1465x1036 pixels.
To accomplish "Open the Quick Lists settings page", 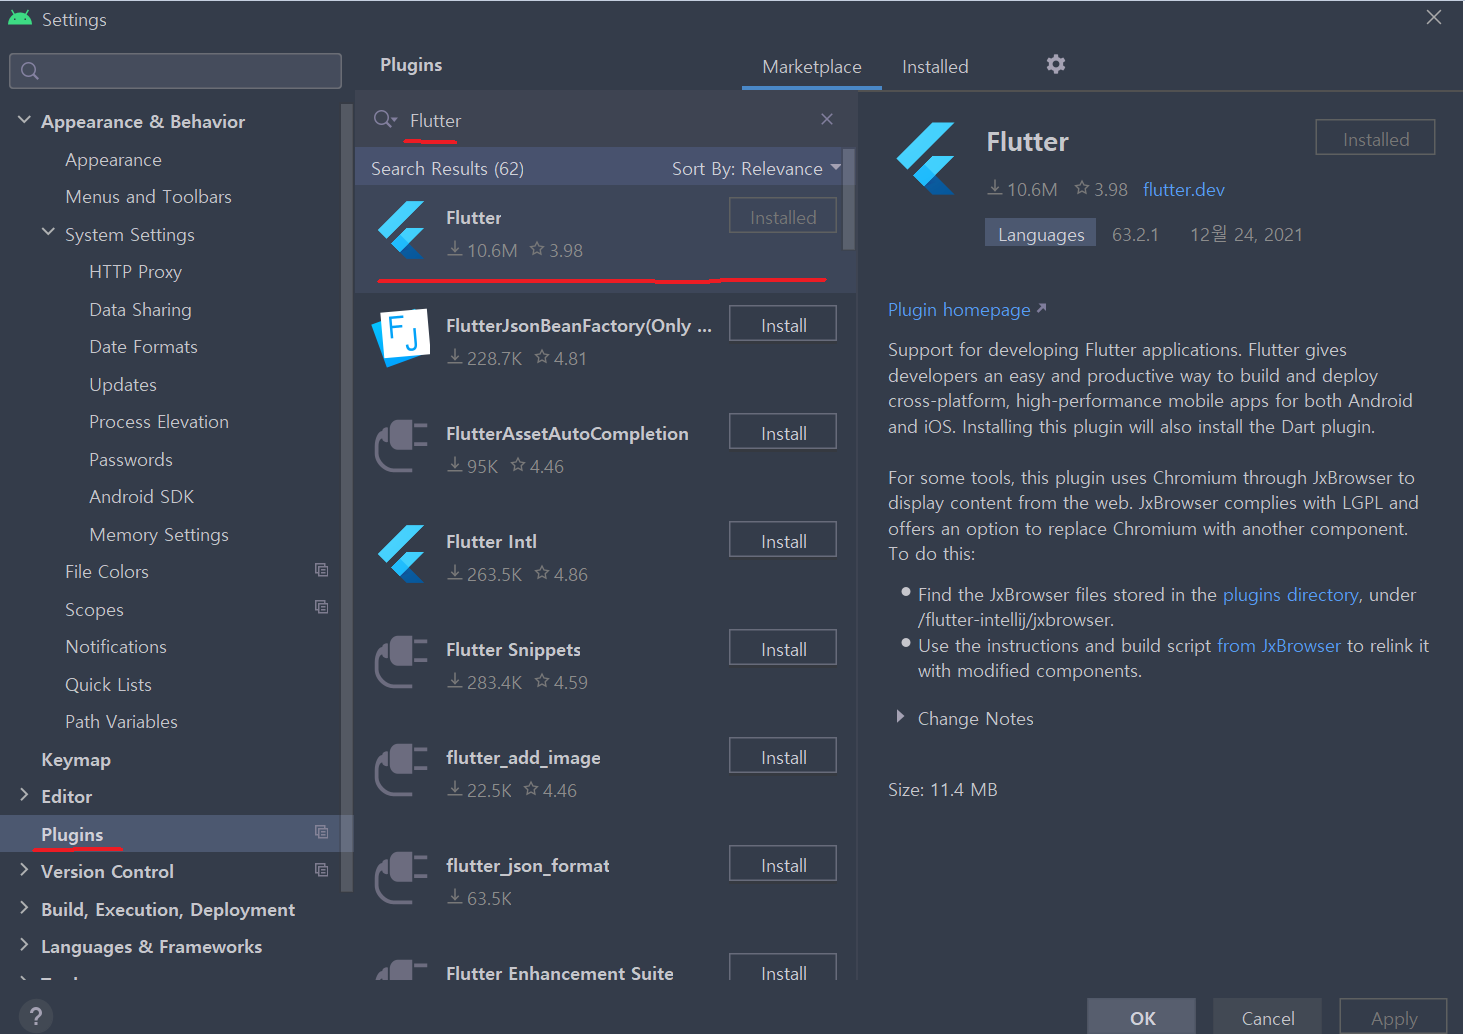I will click(x=108, y=685).
